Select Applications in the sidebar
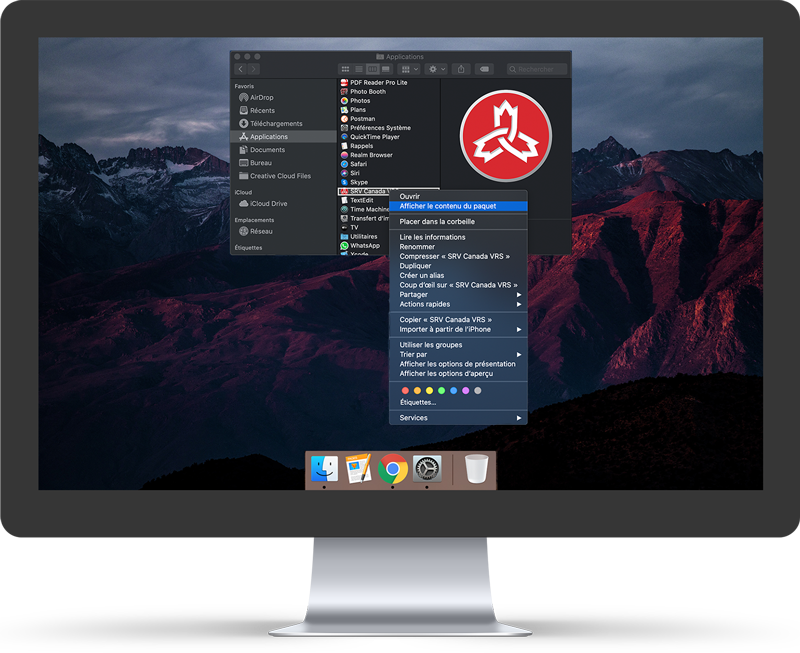This screenshot has width=800, height=653. (284, 137)
